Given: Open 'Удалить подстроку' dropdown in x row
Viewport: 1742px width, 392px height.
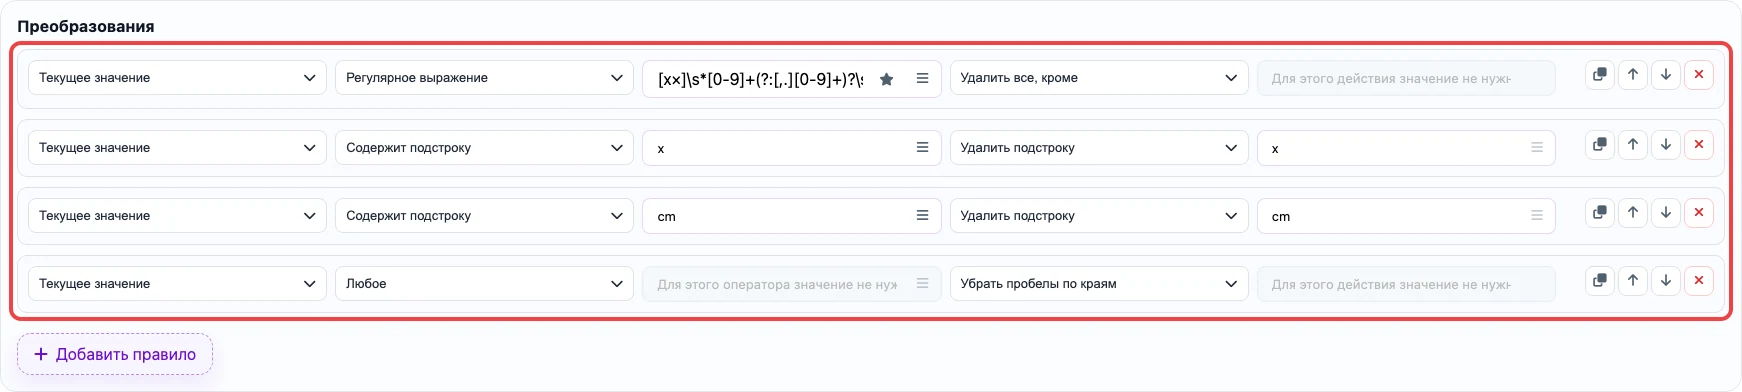Looking at the screenshot, I should (1099, 147).
